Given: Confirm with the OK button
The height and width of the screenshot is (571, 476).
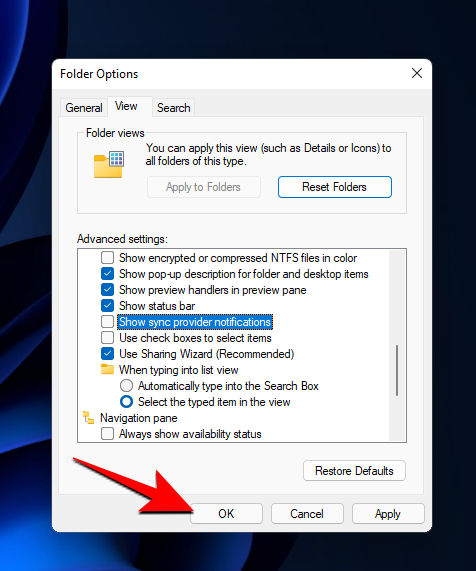Looking at the screenshot, I should point(226,513).
